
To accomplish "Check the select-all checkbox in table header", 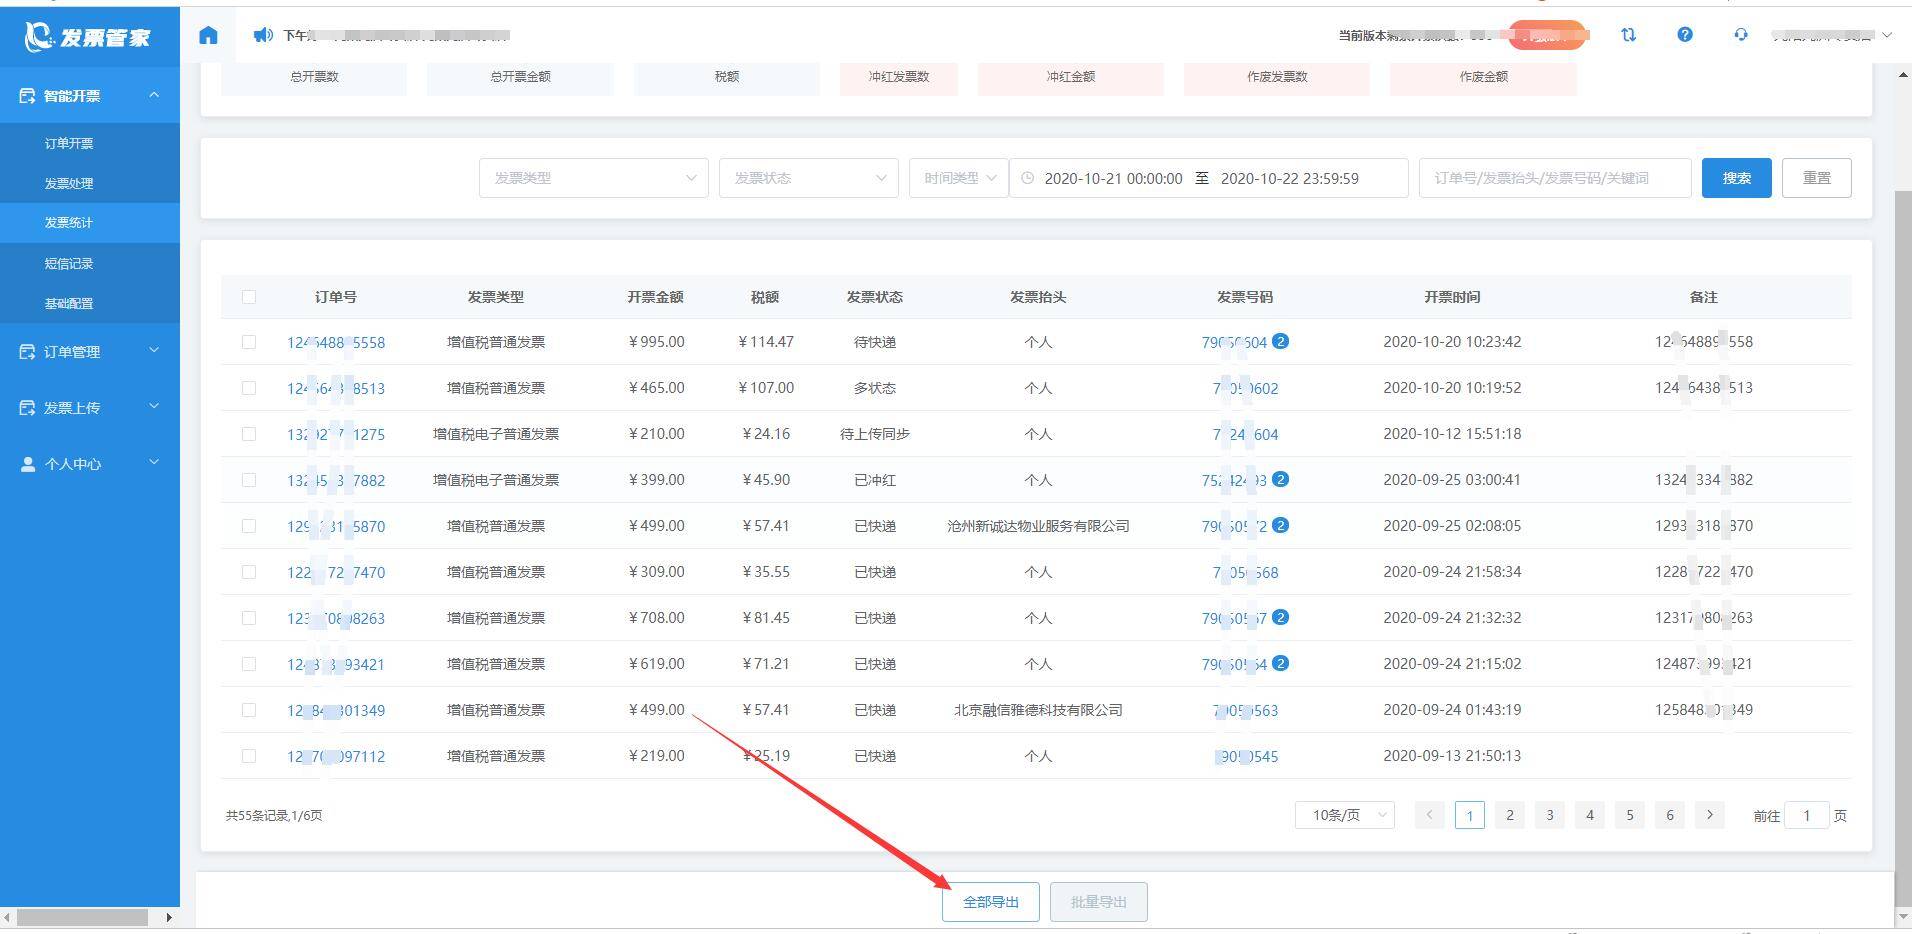I will point(249,297).
